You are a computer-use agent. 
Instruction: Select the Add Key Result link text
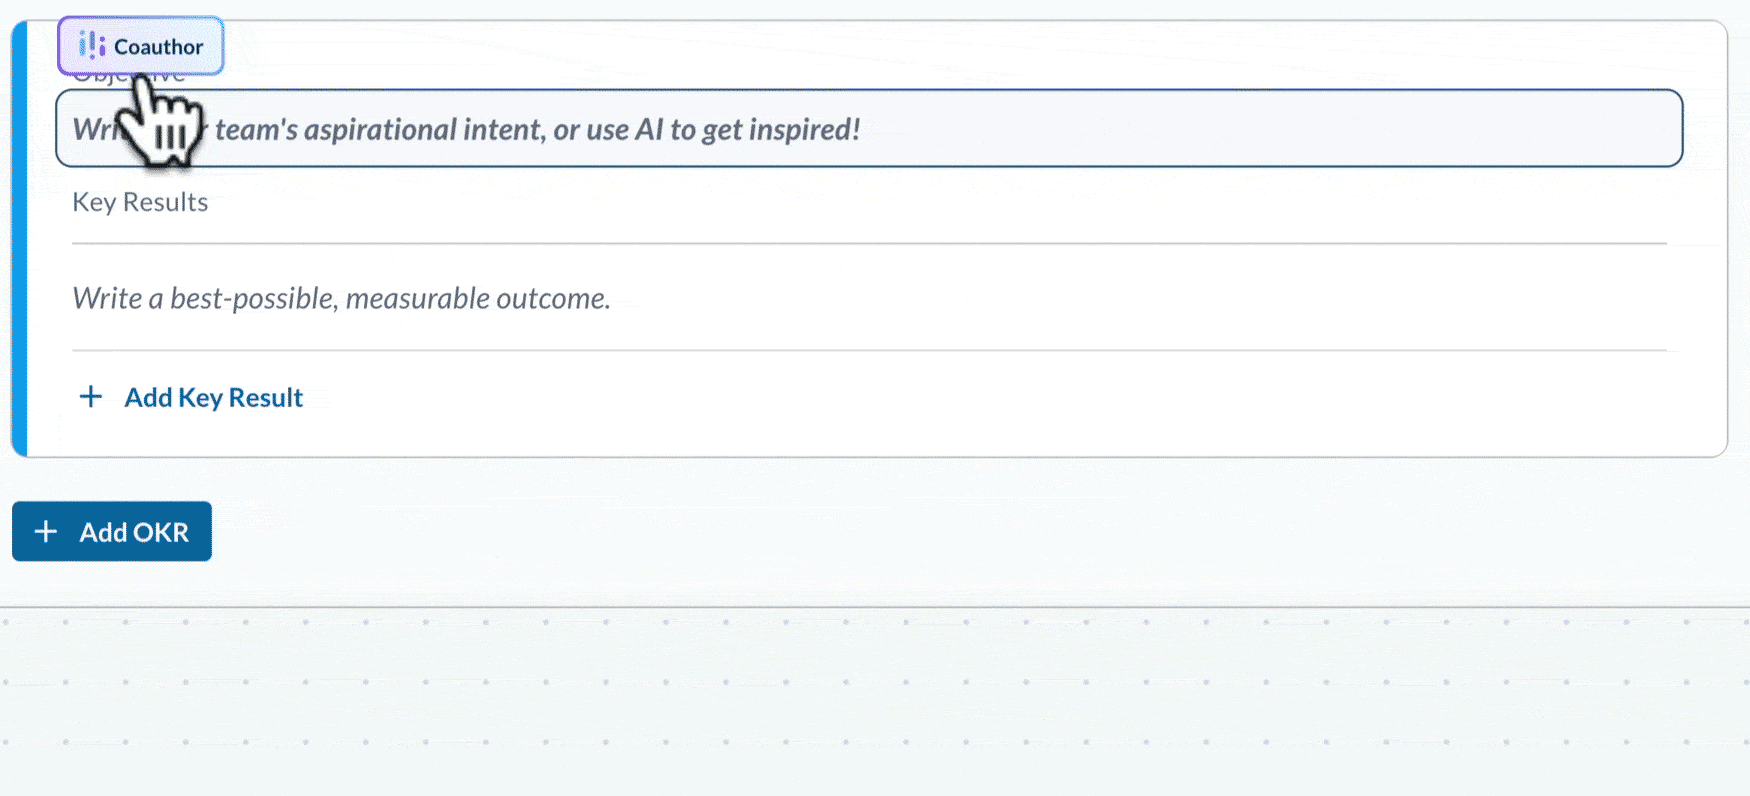(x=213, y=397)
